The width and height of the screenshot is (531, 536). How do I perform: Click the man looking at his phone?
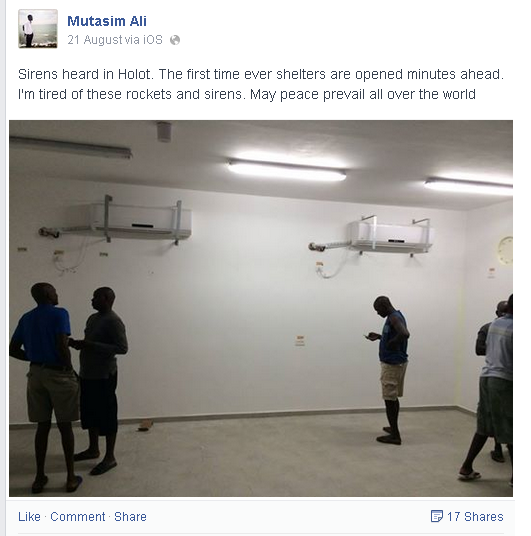(389, 370)
